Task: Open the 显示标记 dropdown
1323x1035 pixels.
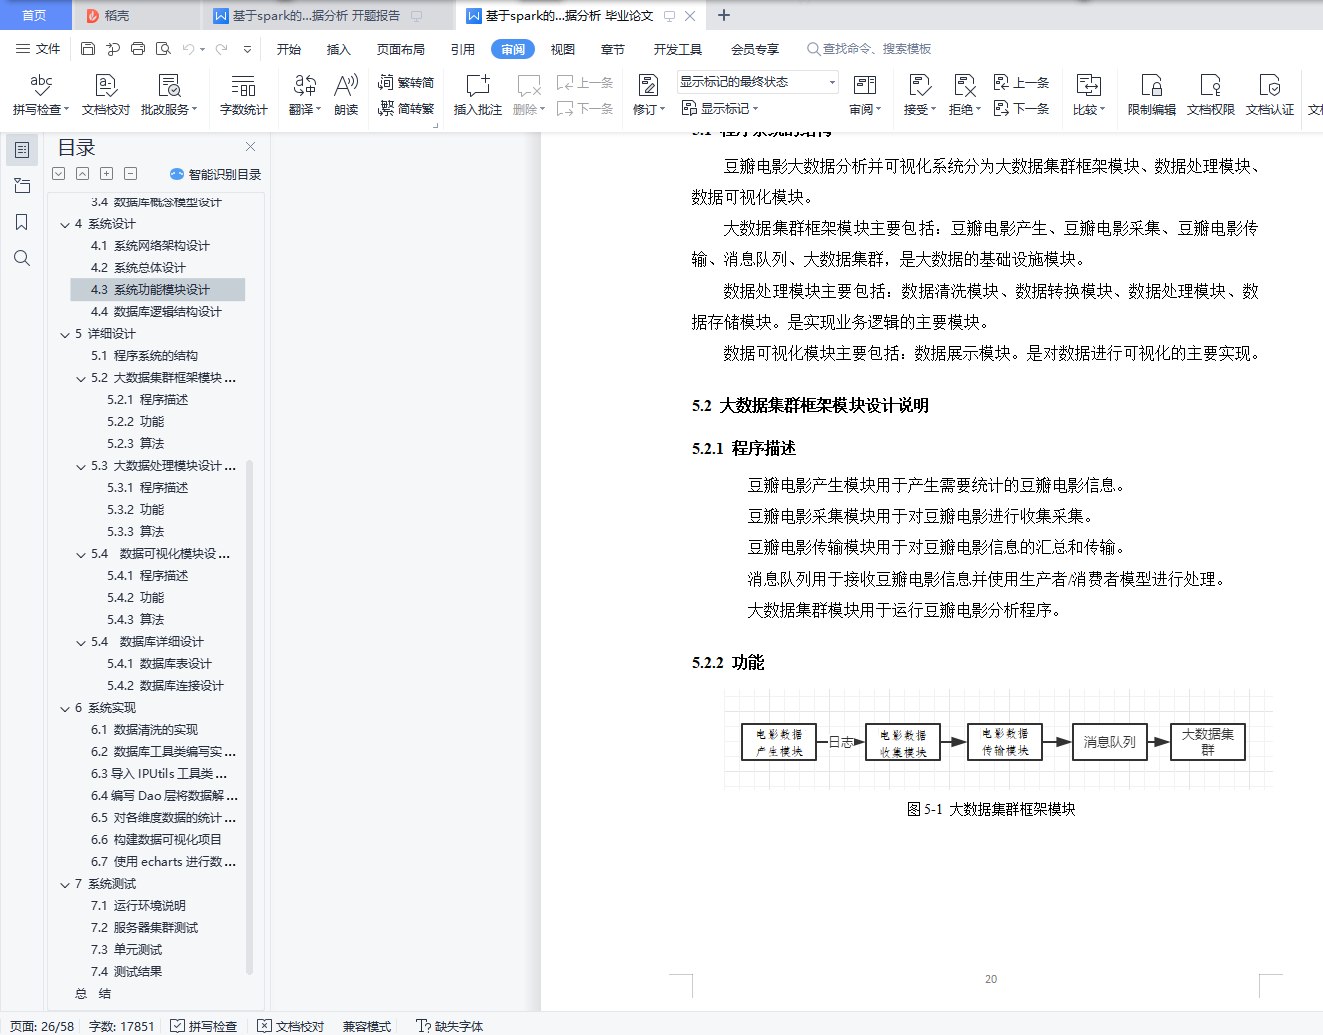Action: click(x=720, y=108)
